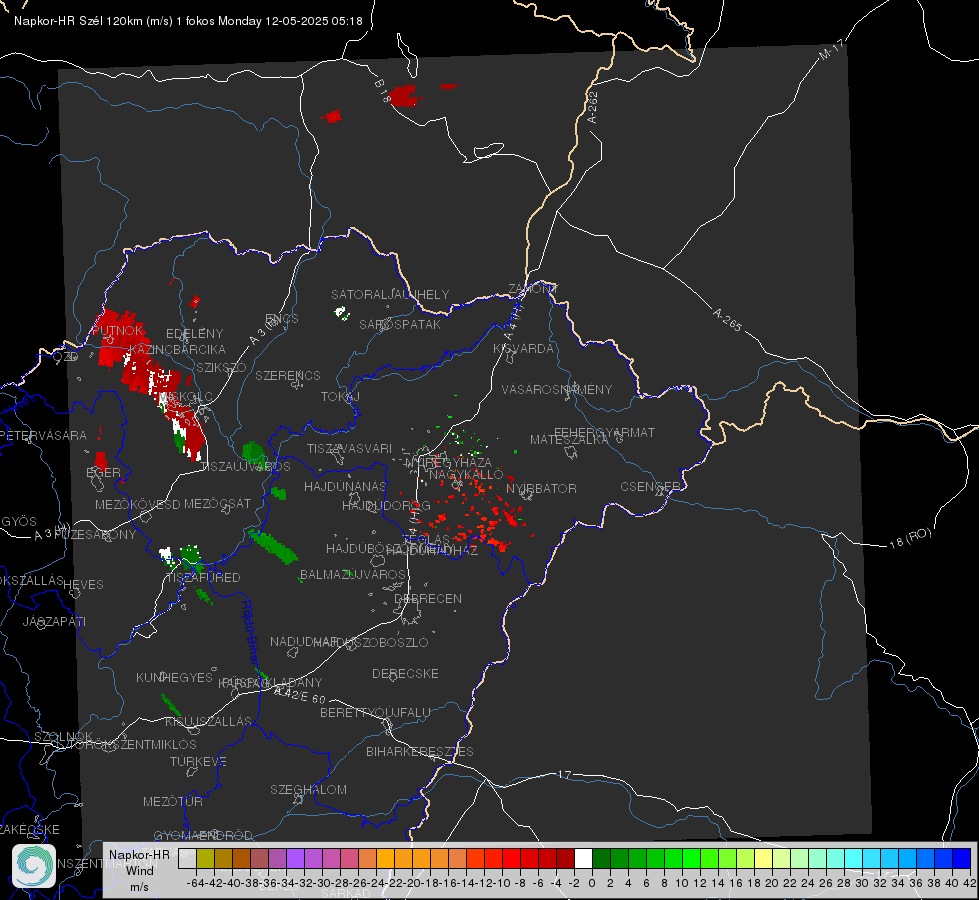
Task: Click the 18 (RO) road label
Action: [910, 539]
